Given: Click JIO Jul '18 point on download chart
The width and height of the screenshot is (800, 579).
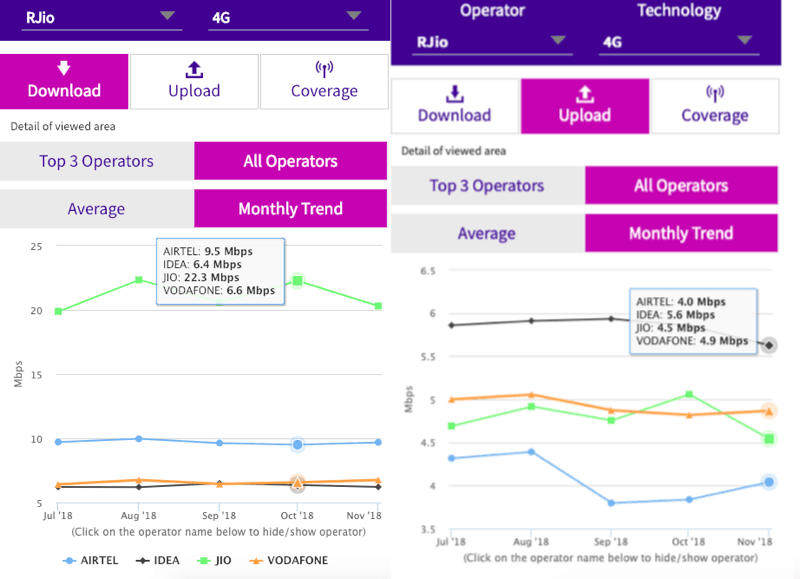Looking at the screenshot, I should point(58,311).
